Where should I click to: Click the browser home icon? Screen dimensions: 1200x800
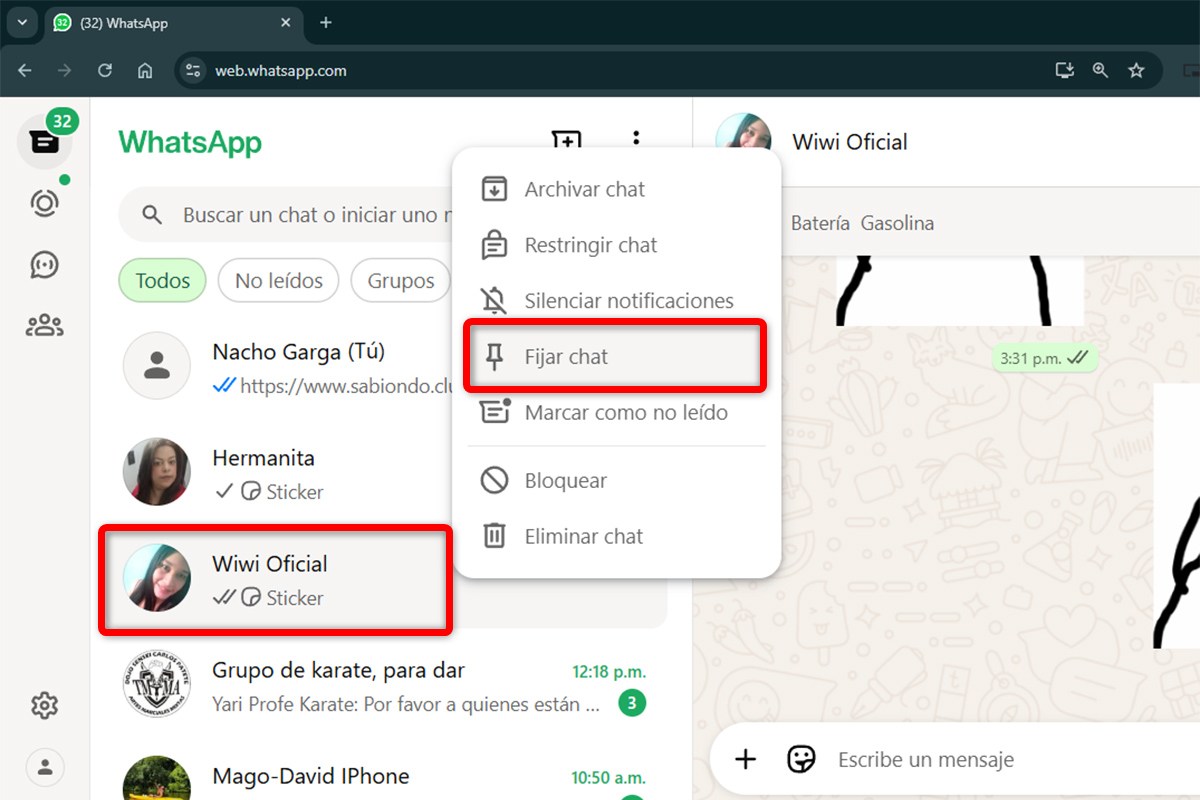145,70
